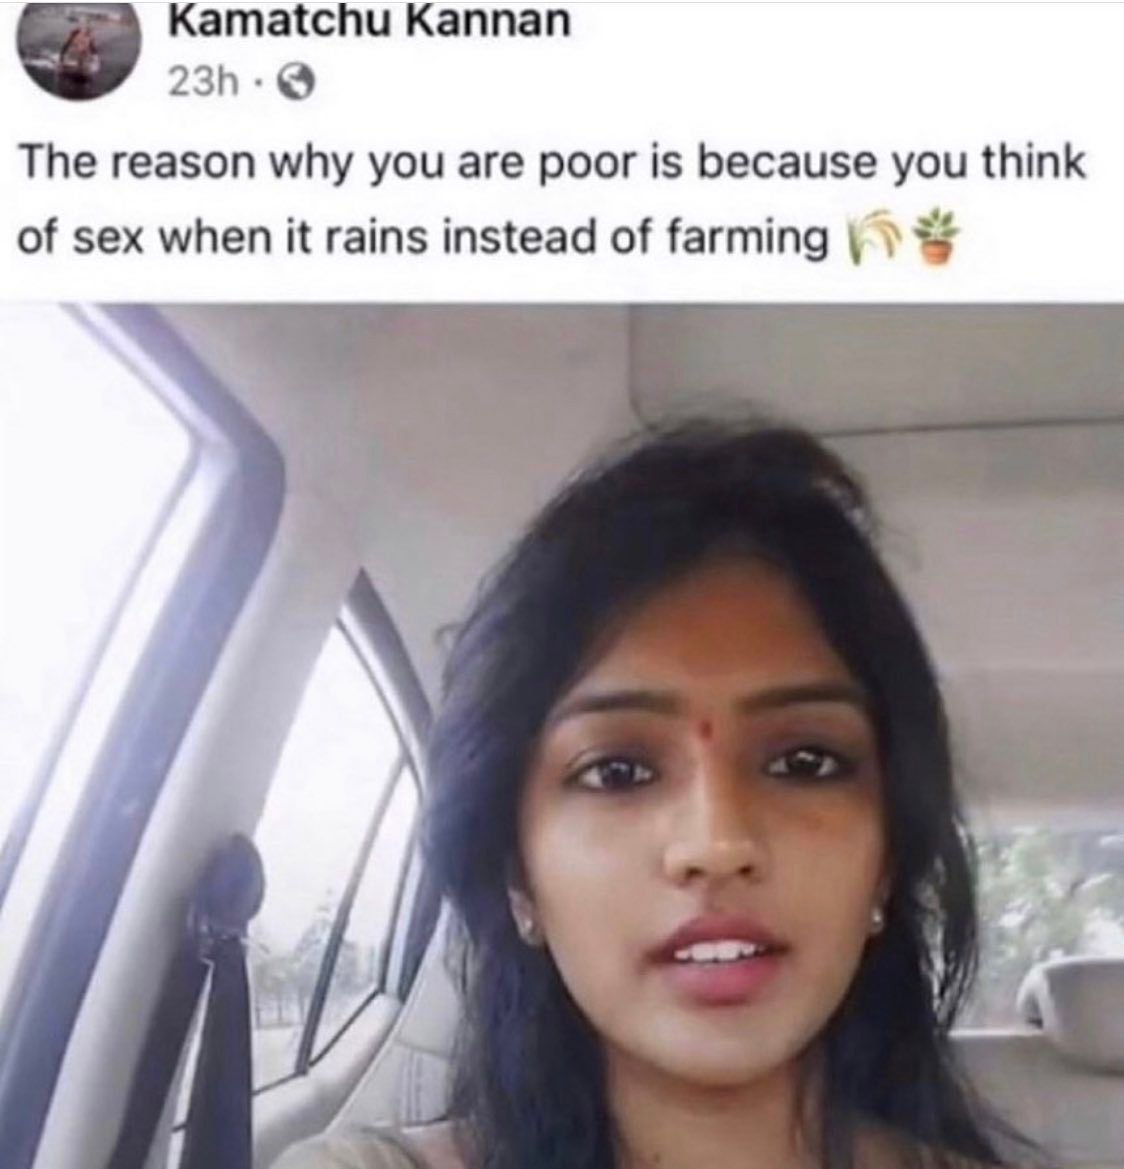Open the posted car selfie photo
The height and width of the screenshot is (1169, 1124).
point(562,735)
